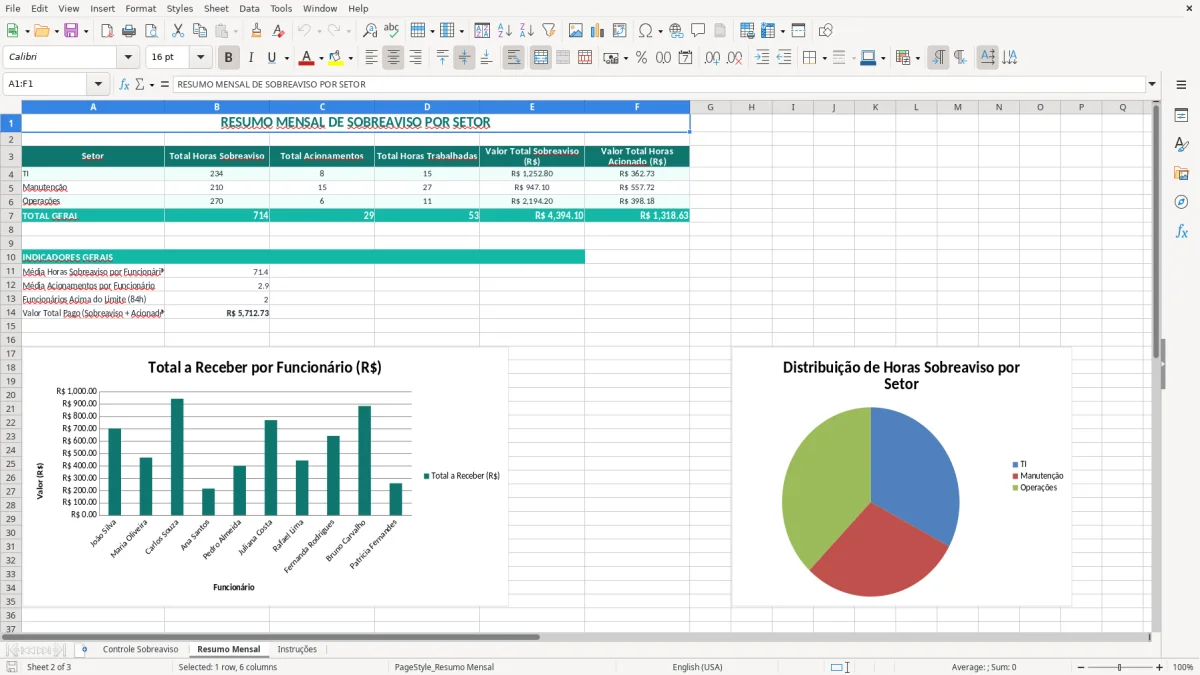Image resolution: width=1200 pixels, height=675 pixels.
Task: Toggle Bold formatting button
Action: point(228,58)
